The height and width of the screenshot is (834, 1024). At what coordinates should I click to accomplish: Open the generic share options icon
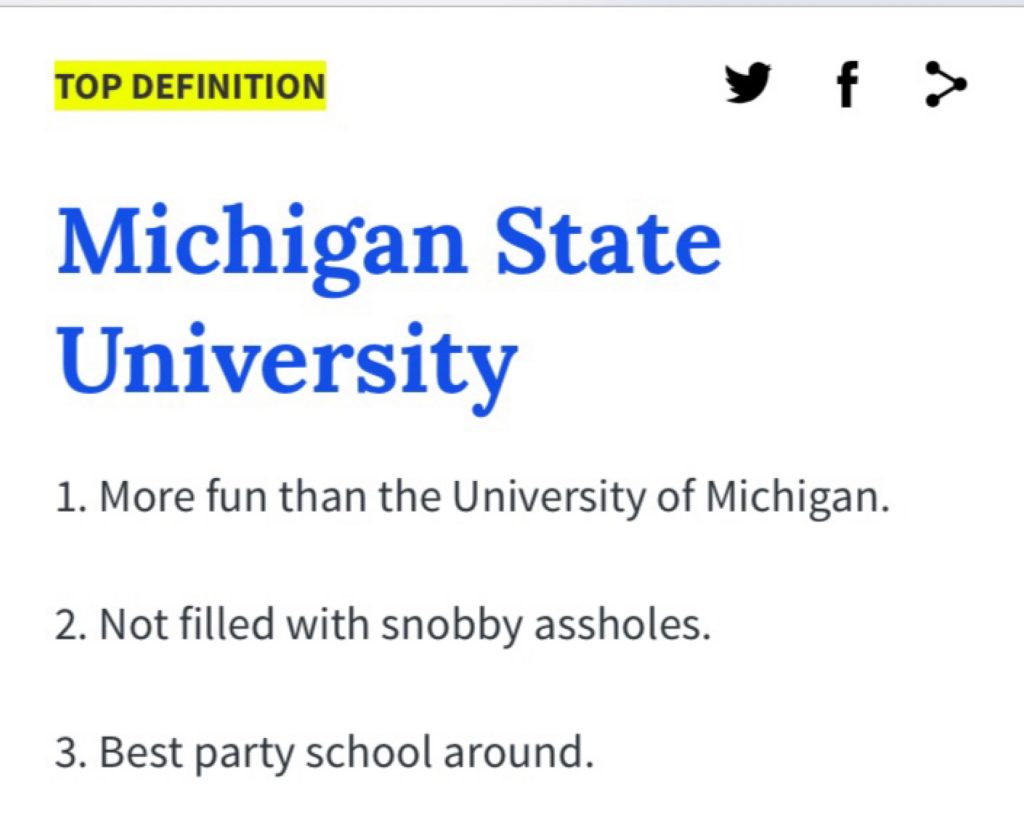pos(946,84)
